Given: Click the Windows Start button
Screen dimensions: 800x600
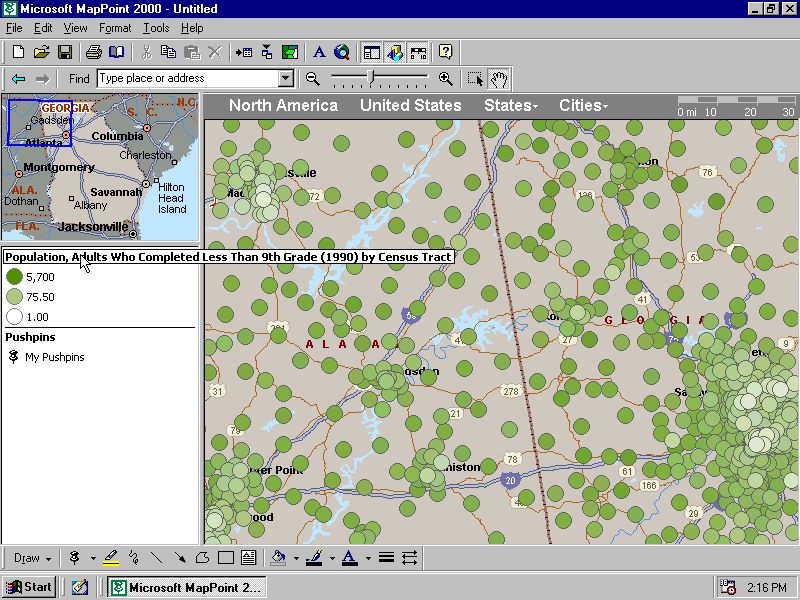Looking at the screenshot, I should click(x=29, y=587).
